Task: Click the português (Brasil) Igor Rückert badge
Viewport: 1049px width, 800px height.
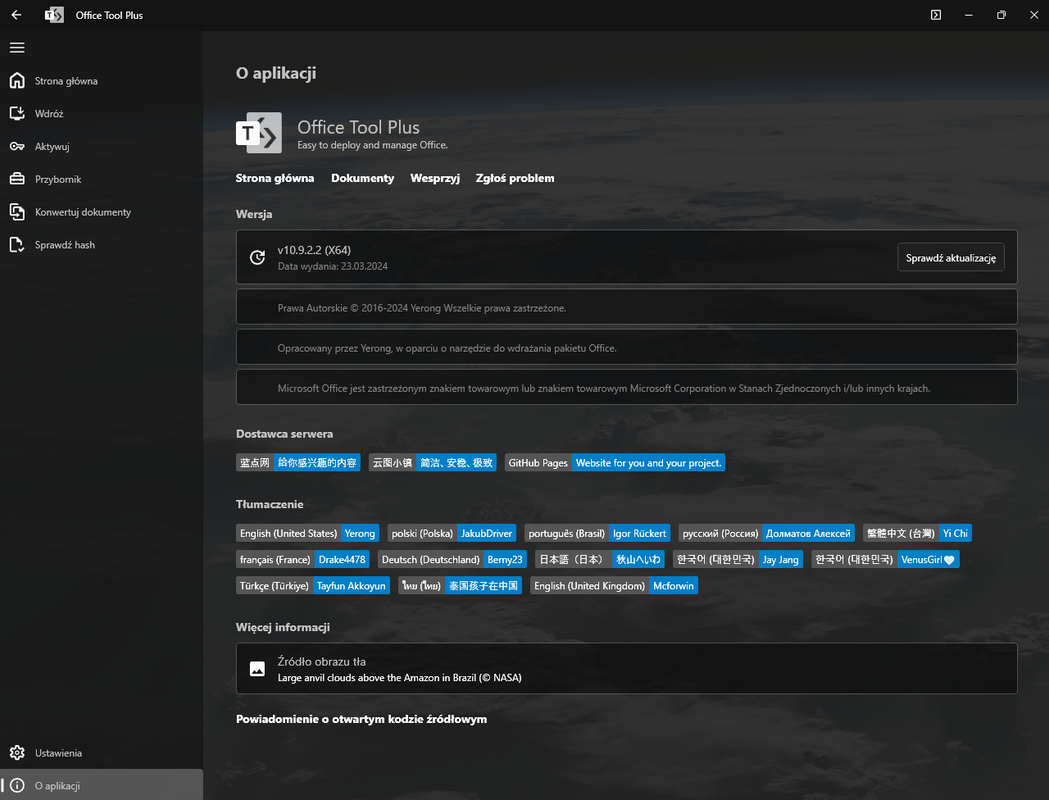Action: click(597, 533)
